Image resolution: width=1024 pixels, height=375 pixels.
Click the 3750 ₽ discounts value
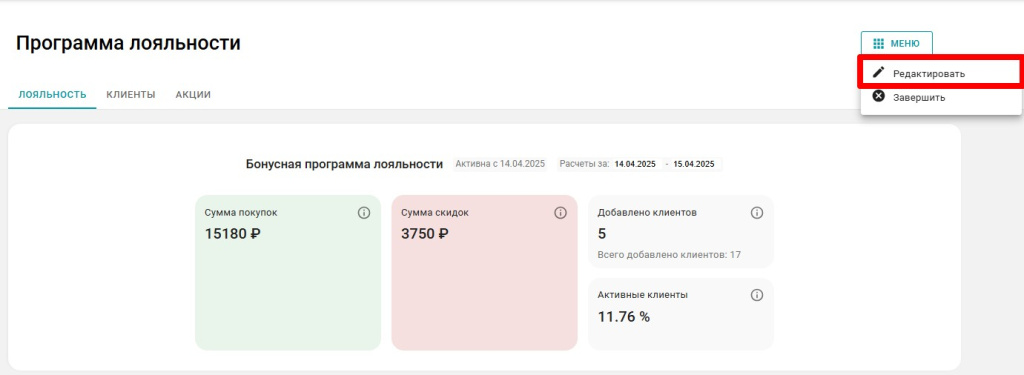click(424, 233)
